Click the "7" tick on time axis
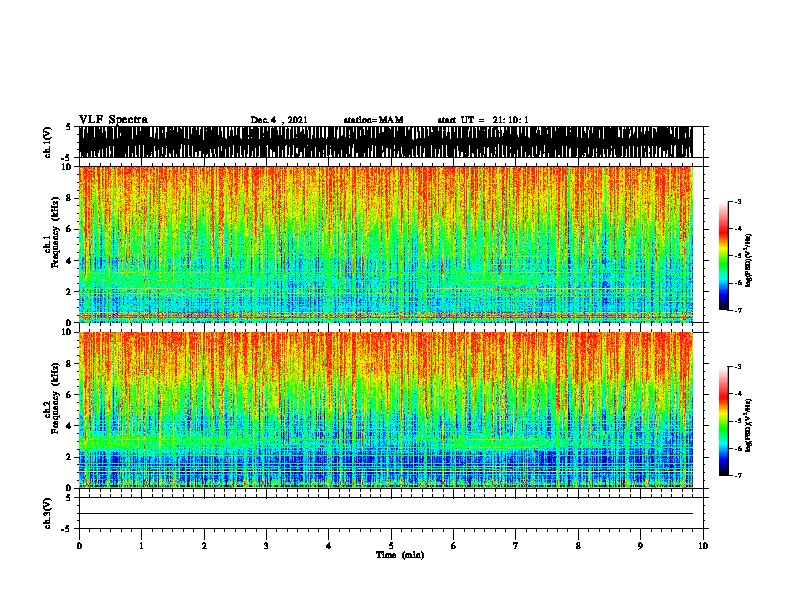792x612 pixels. (516, 545)
